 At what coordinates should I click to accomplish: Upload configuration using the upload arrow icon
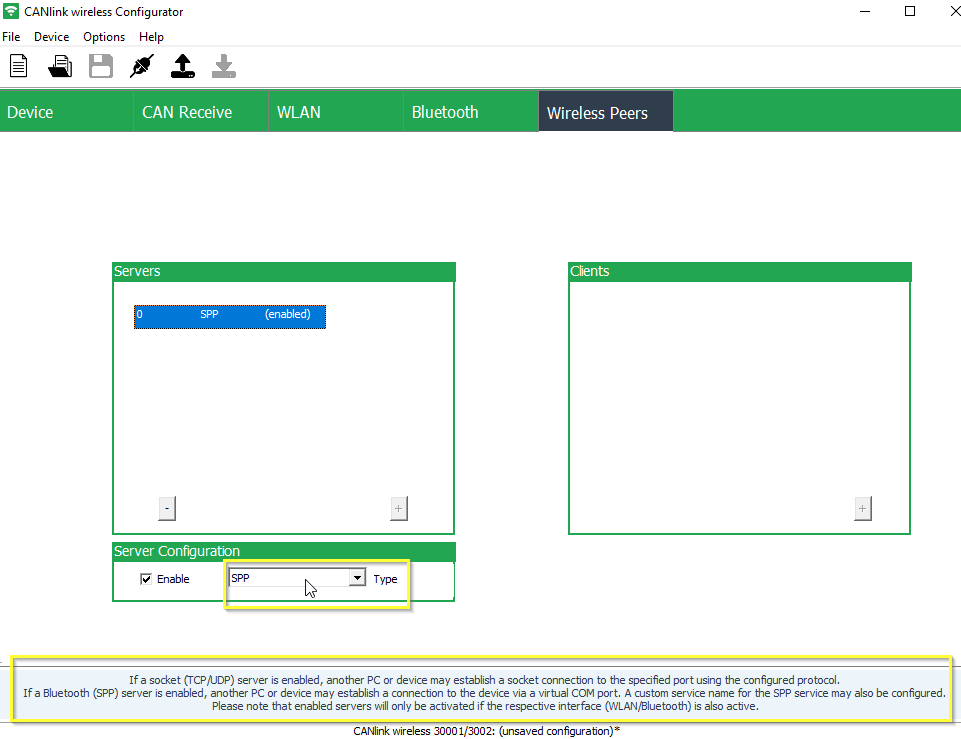point(182,66)
